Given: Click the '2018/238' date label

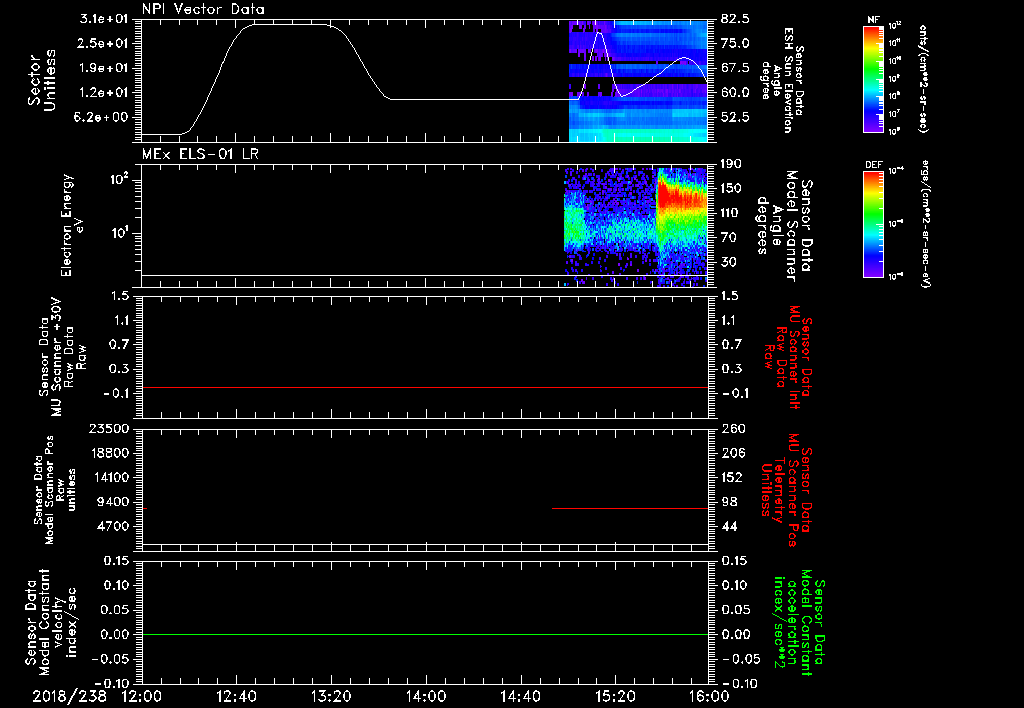Looking at the screenshot, I should pos(70,697).
